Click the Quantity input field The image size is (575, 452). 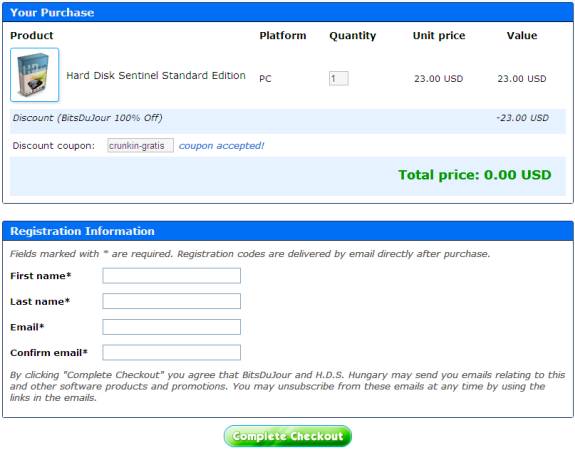point(338,78)
